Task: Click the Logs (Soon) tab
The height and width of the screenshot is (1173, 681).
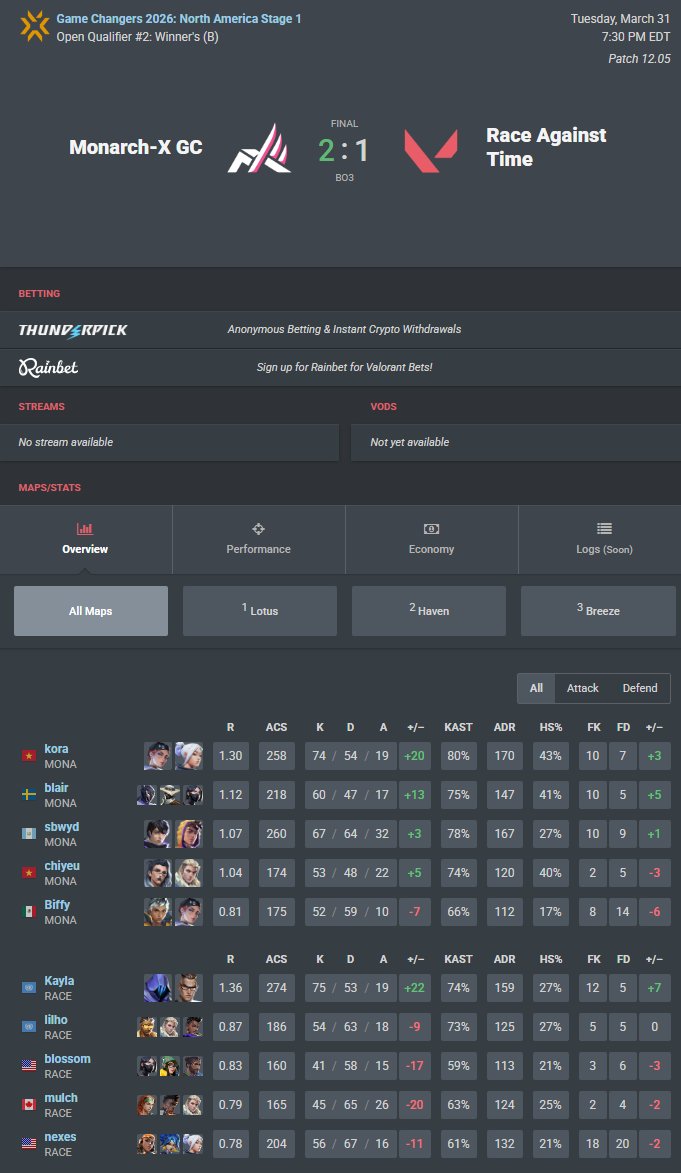Action: click(x=604, y=539)
